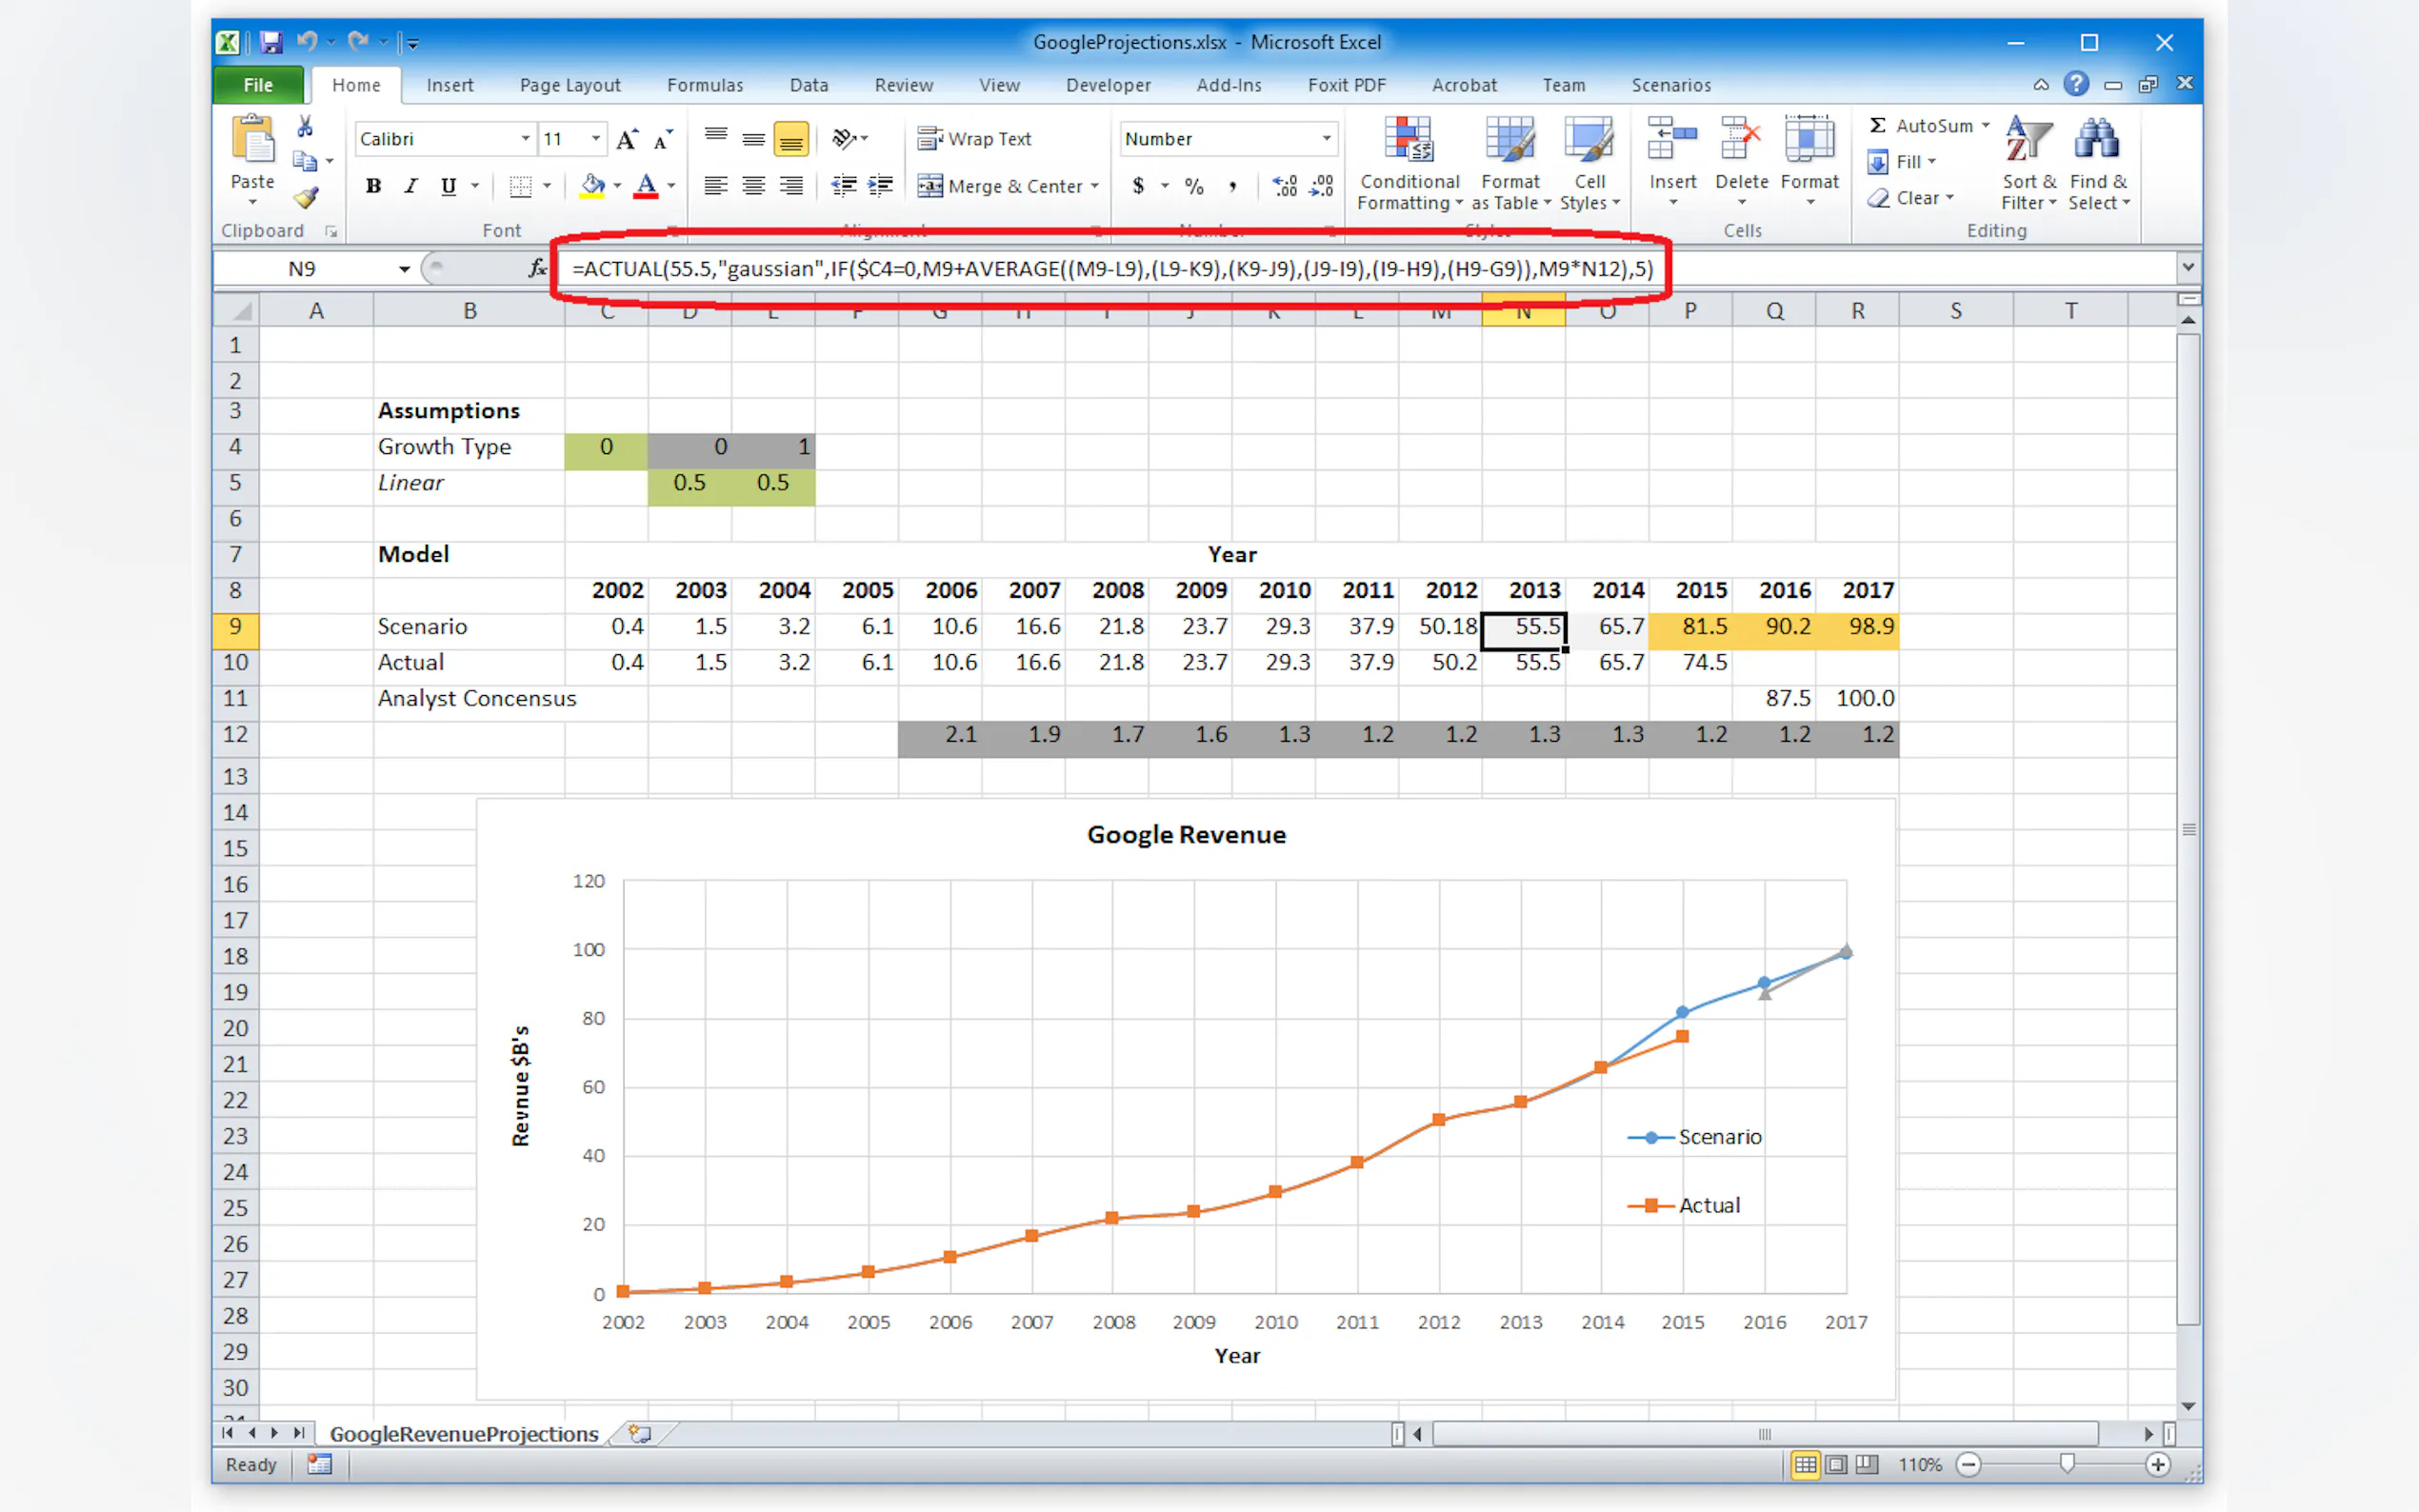Open the font name Calibri dropdown
2419x1512 pixels.
coord(525,139)
